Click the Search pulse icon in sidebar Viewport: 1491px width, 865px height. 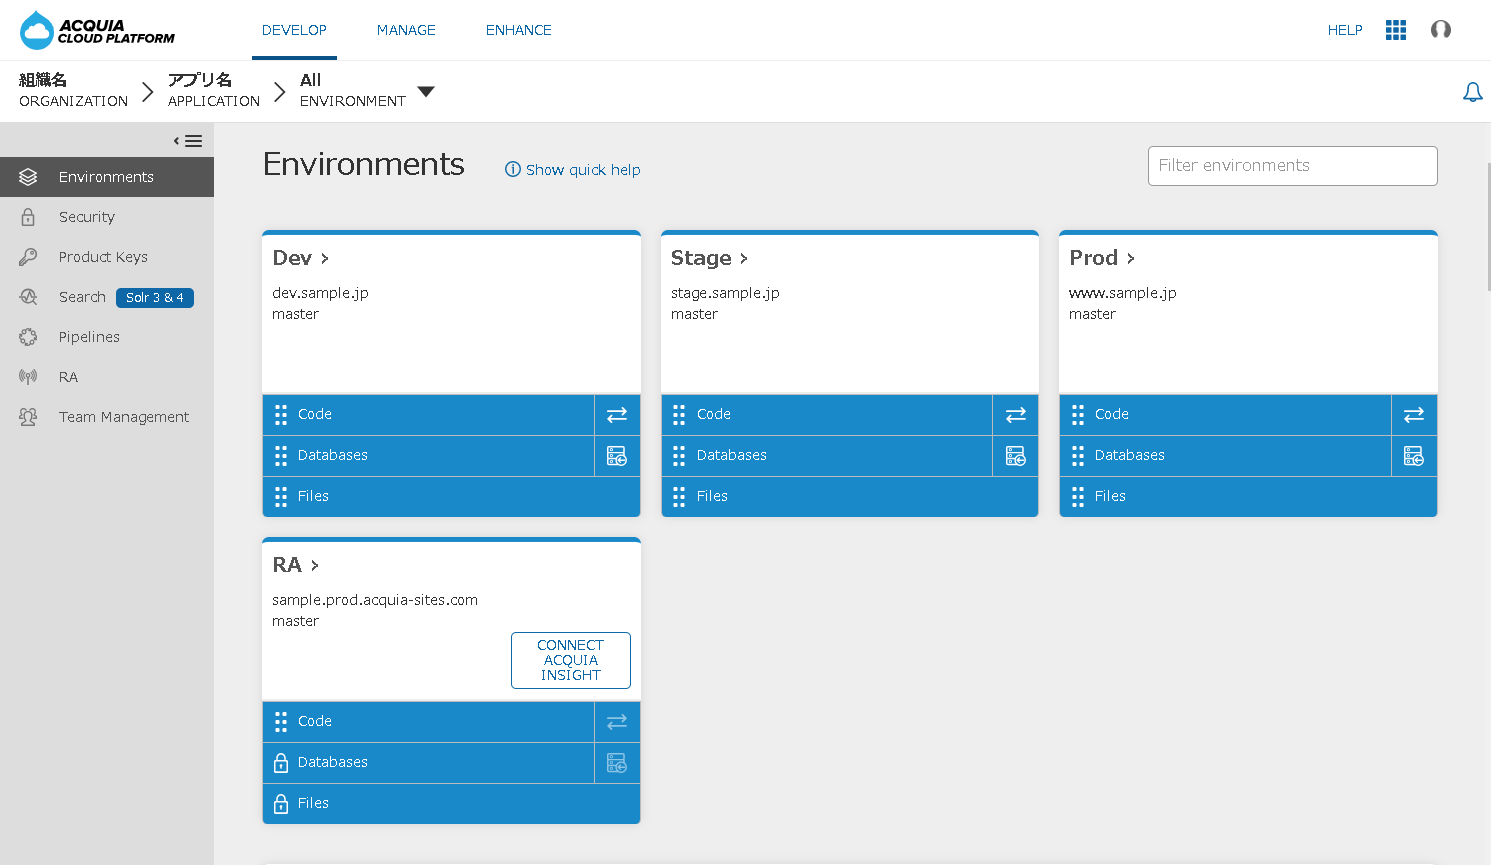coord(28,297)
